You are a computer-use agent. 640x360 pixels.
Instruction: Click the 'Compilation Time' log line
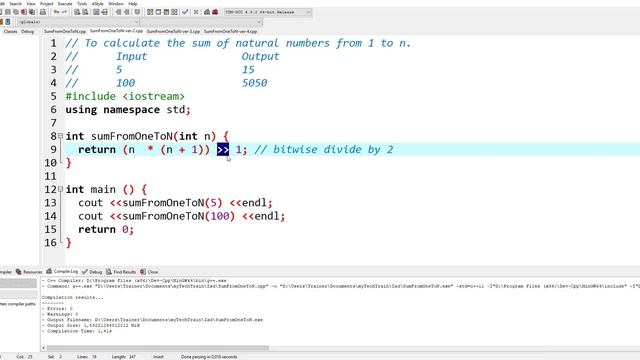(x=77, y=331)
